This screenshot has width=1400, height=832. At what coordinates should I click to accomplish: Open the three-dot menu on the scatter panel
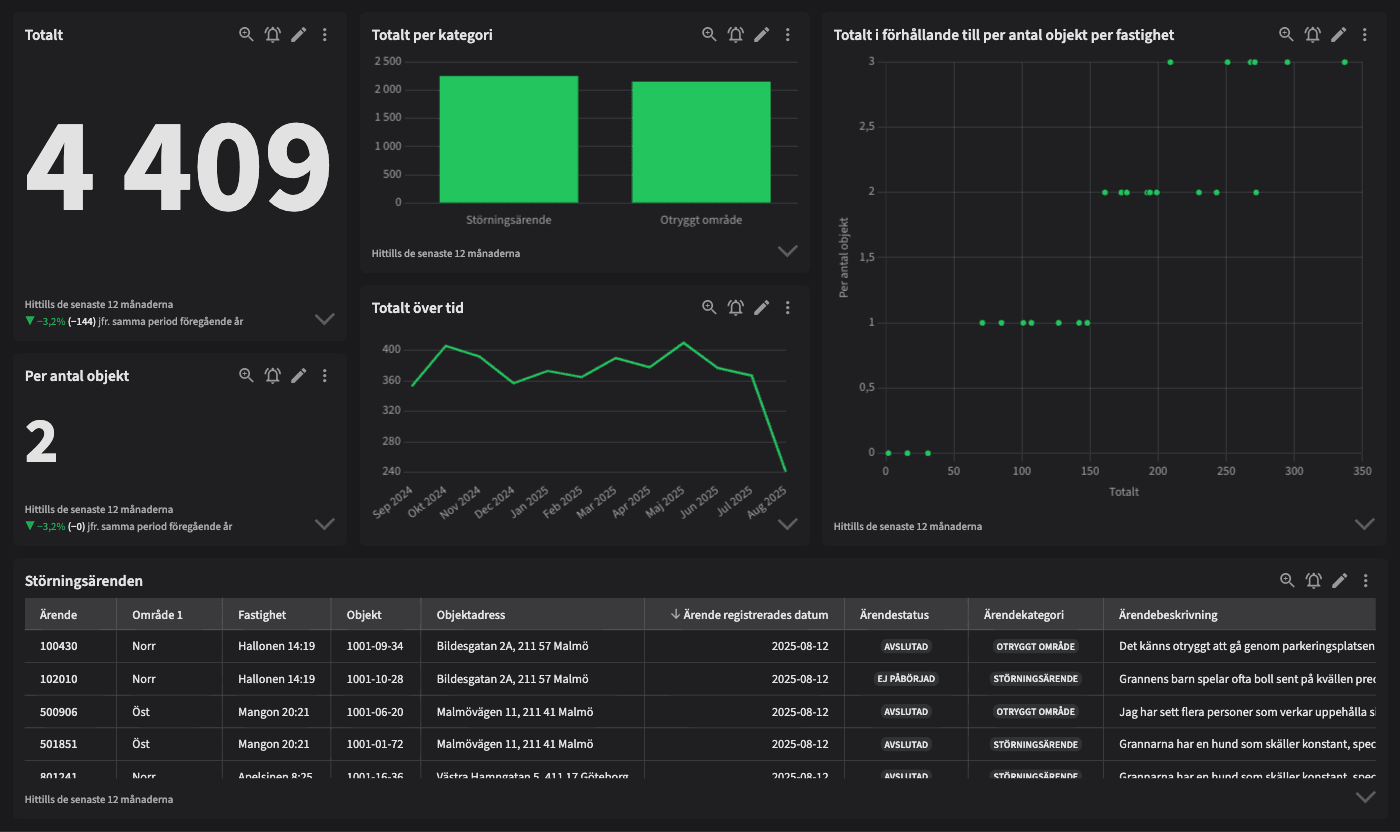pos(1365,35)
